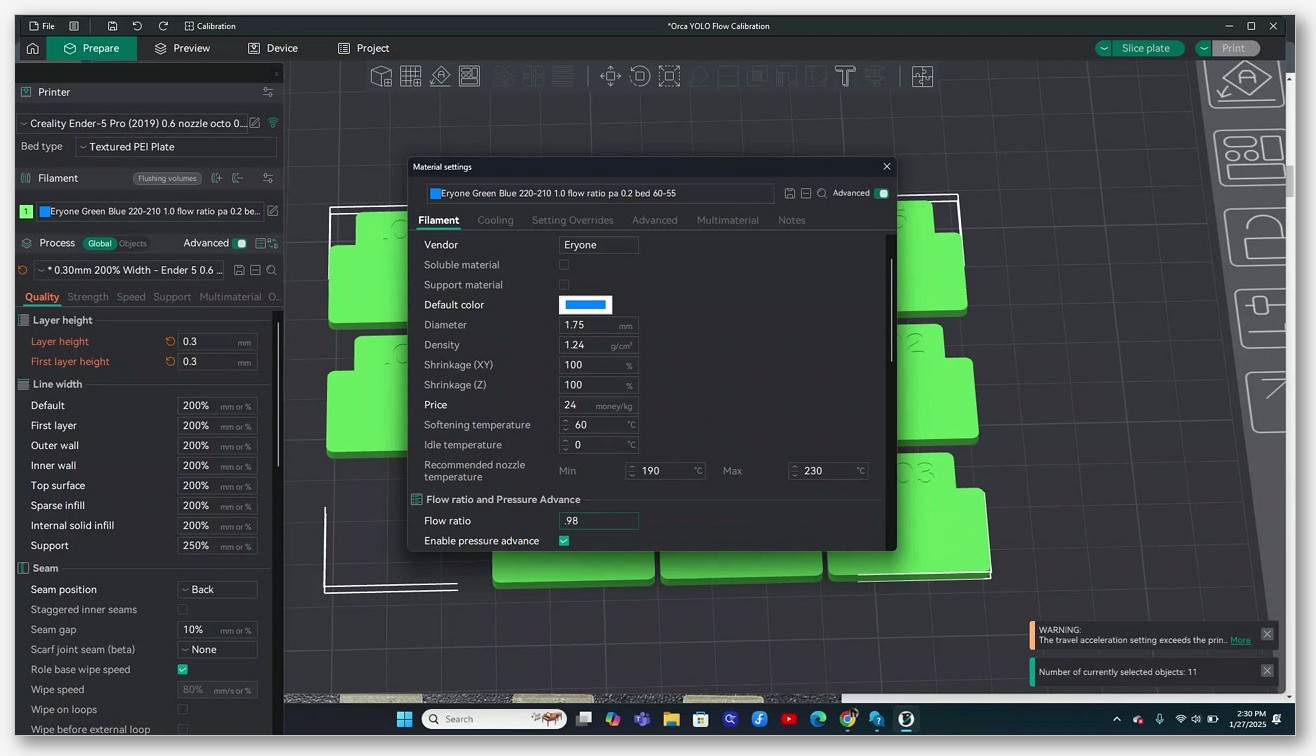Click the Home icon
The image size is (1316, 756).
tap(33, 48)
